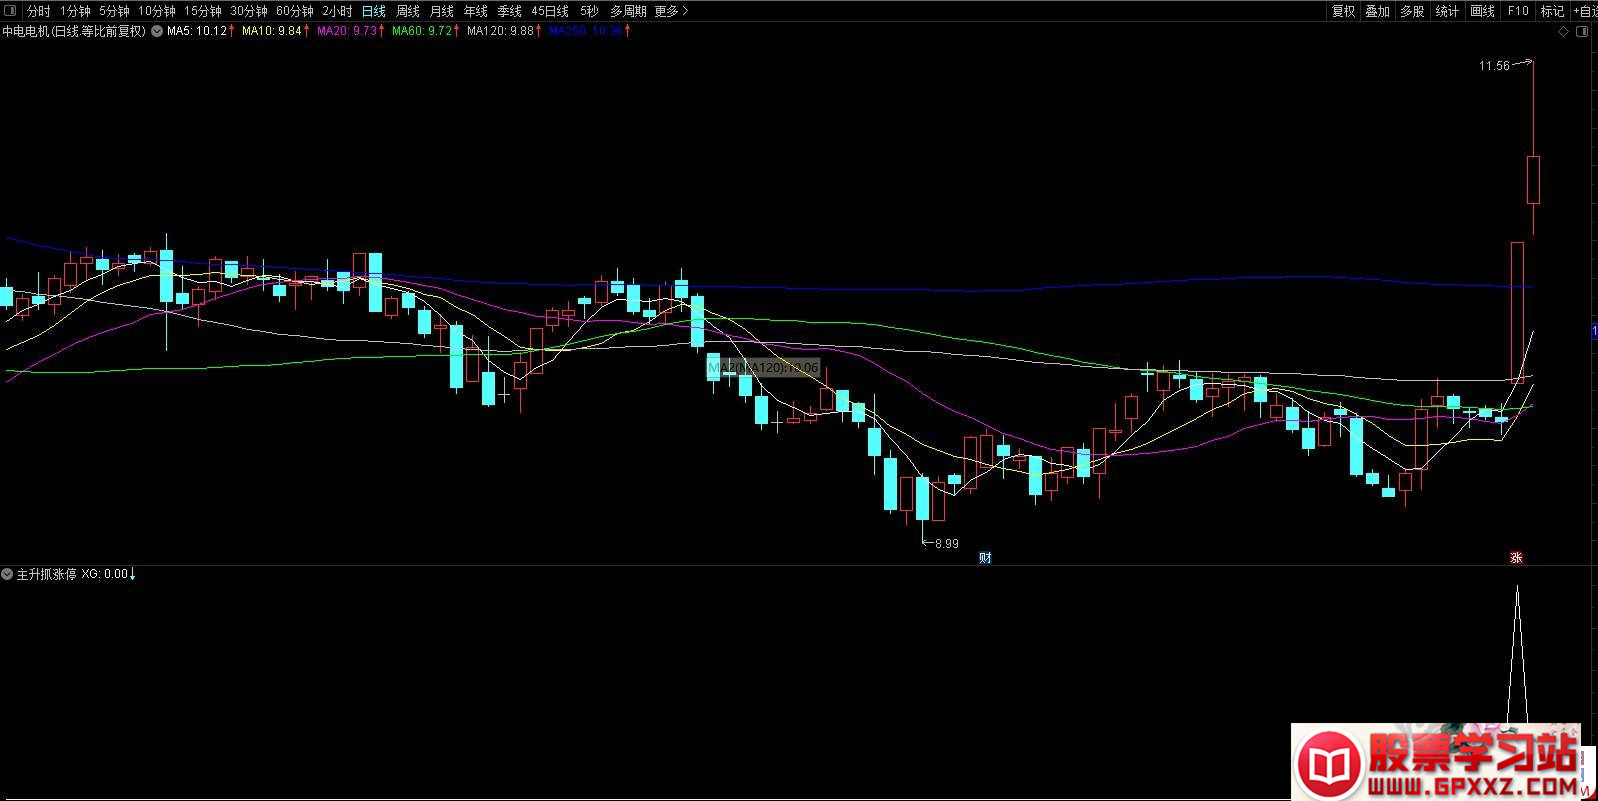Select the 30分钟 period tab
This screenshot has height=801, width=1598.
click(x=249, y=11)
